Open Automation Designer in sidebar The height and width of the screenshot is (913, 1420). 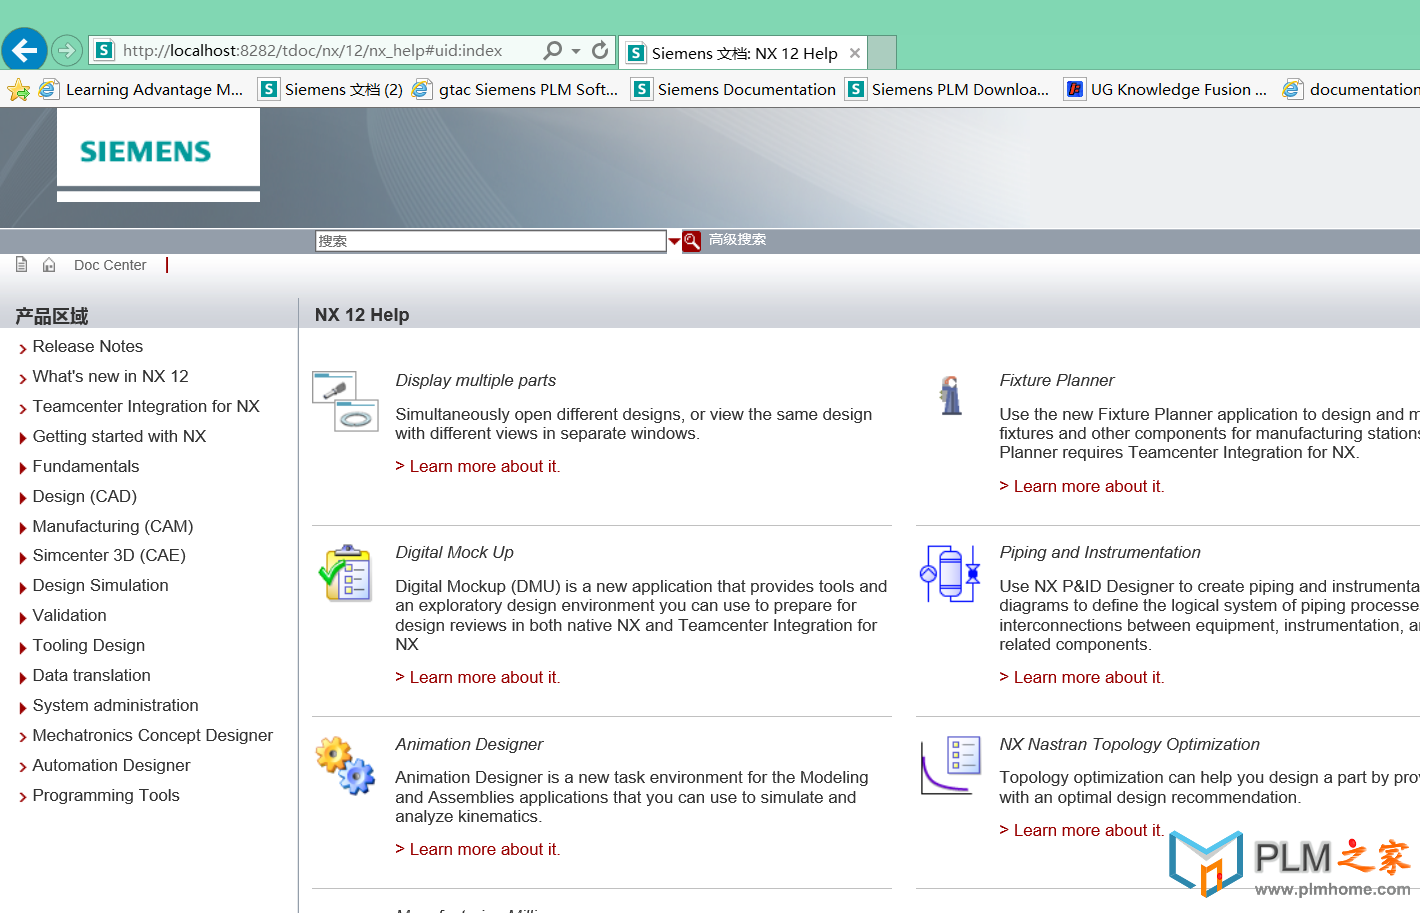(x=111, y=766)
